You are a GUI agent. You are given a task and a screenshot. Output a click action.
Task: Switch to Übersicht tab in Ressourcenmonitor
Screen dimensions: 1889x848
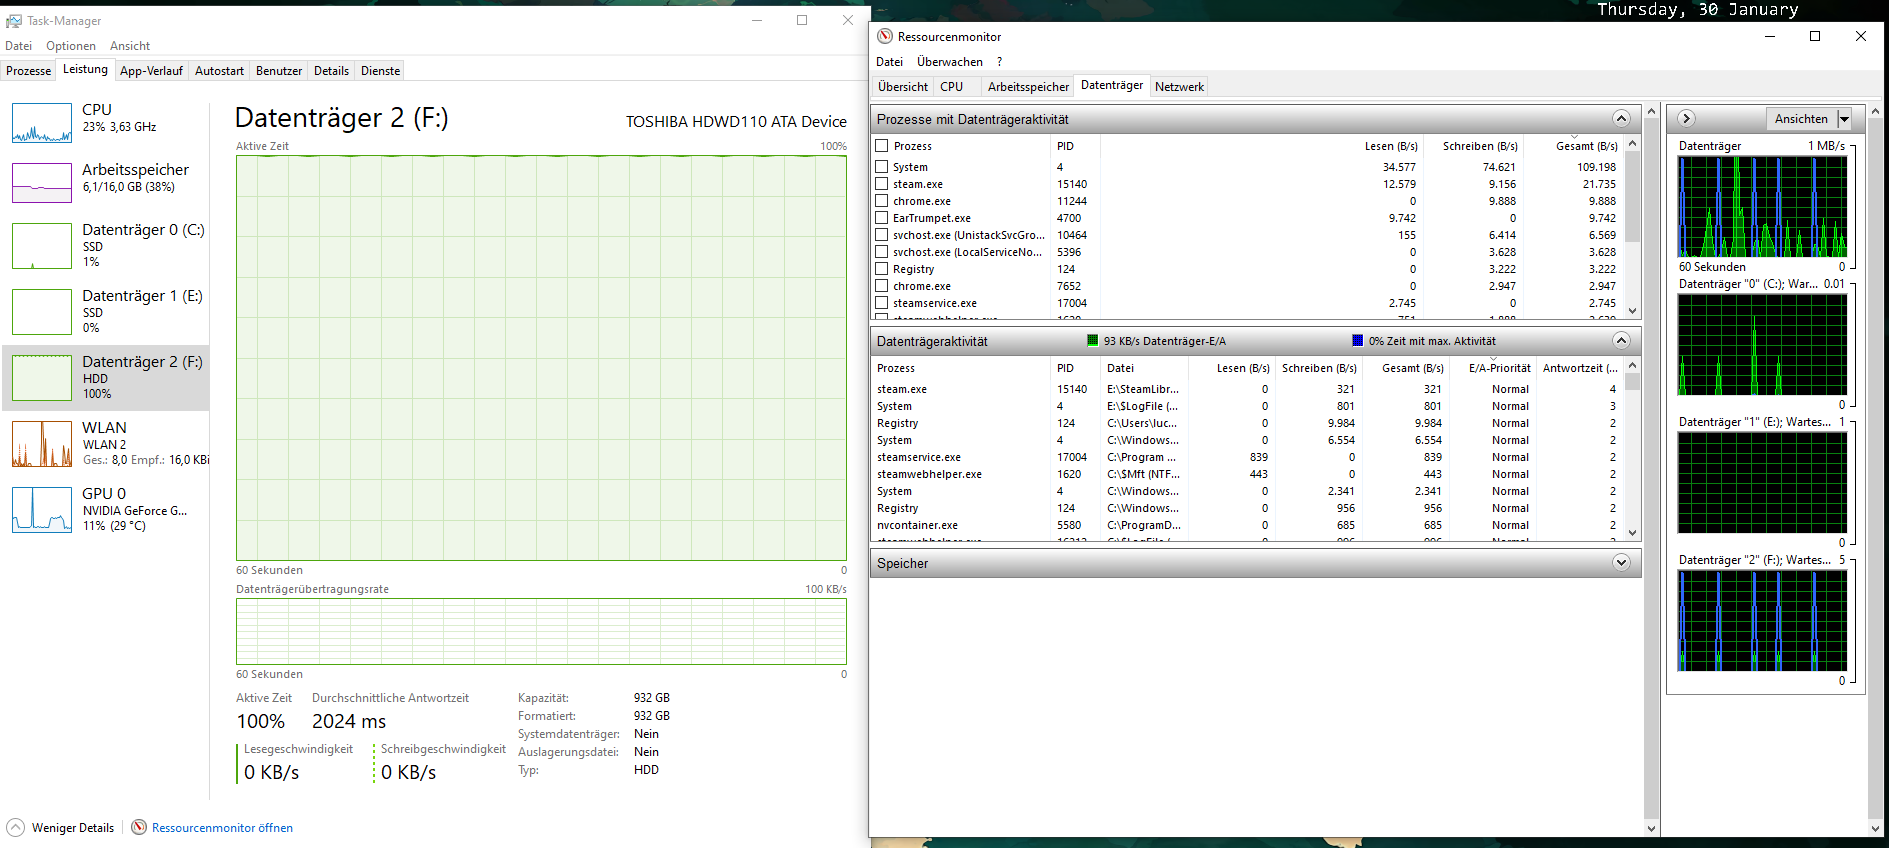click(903, 86)
